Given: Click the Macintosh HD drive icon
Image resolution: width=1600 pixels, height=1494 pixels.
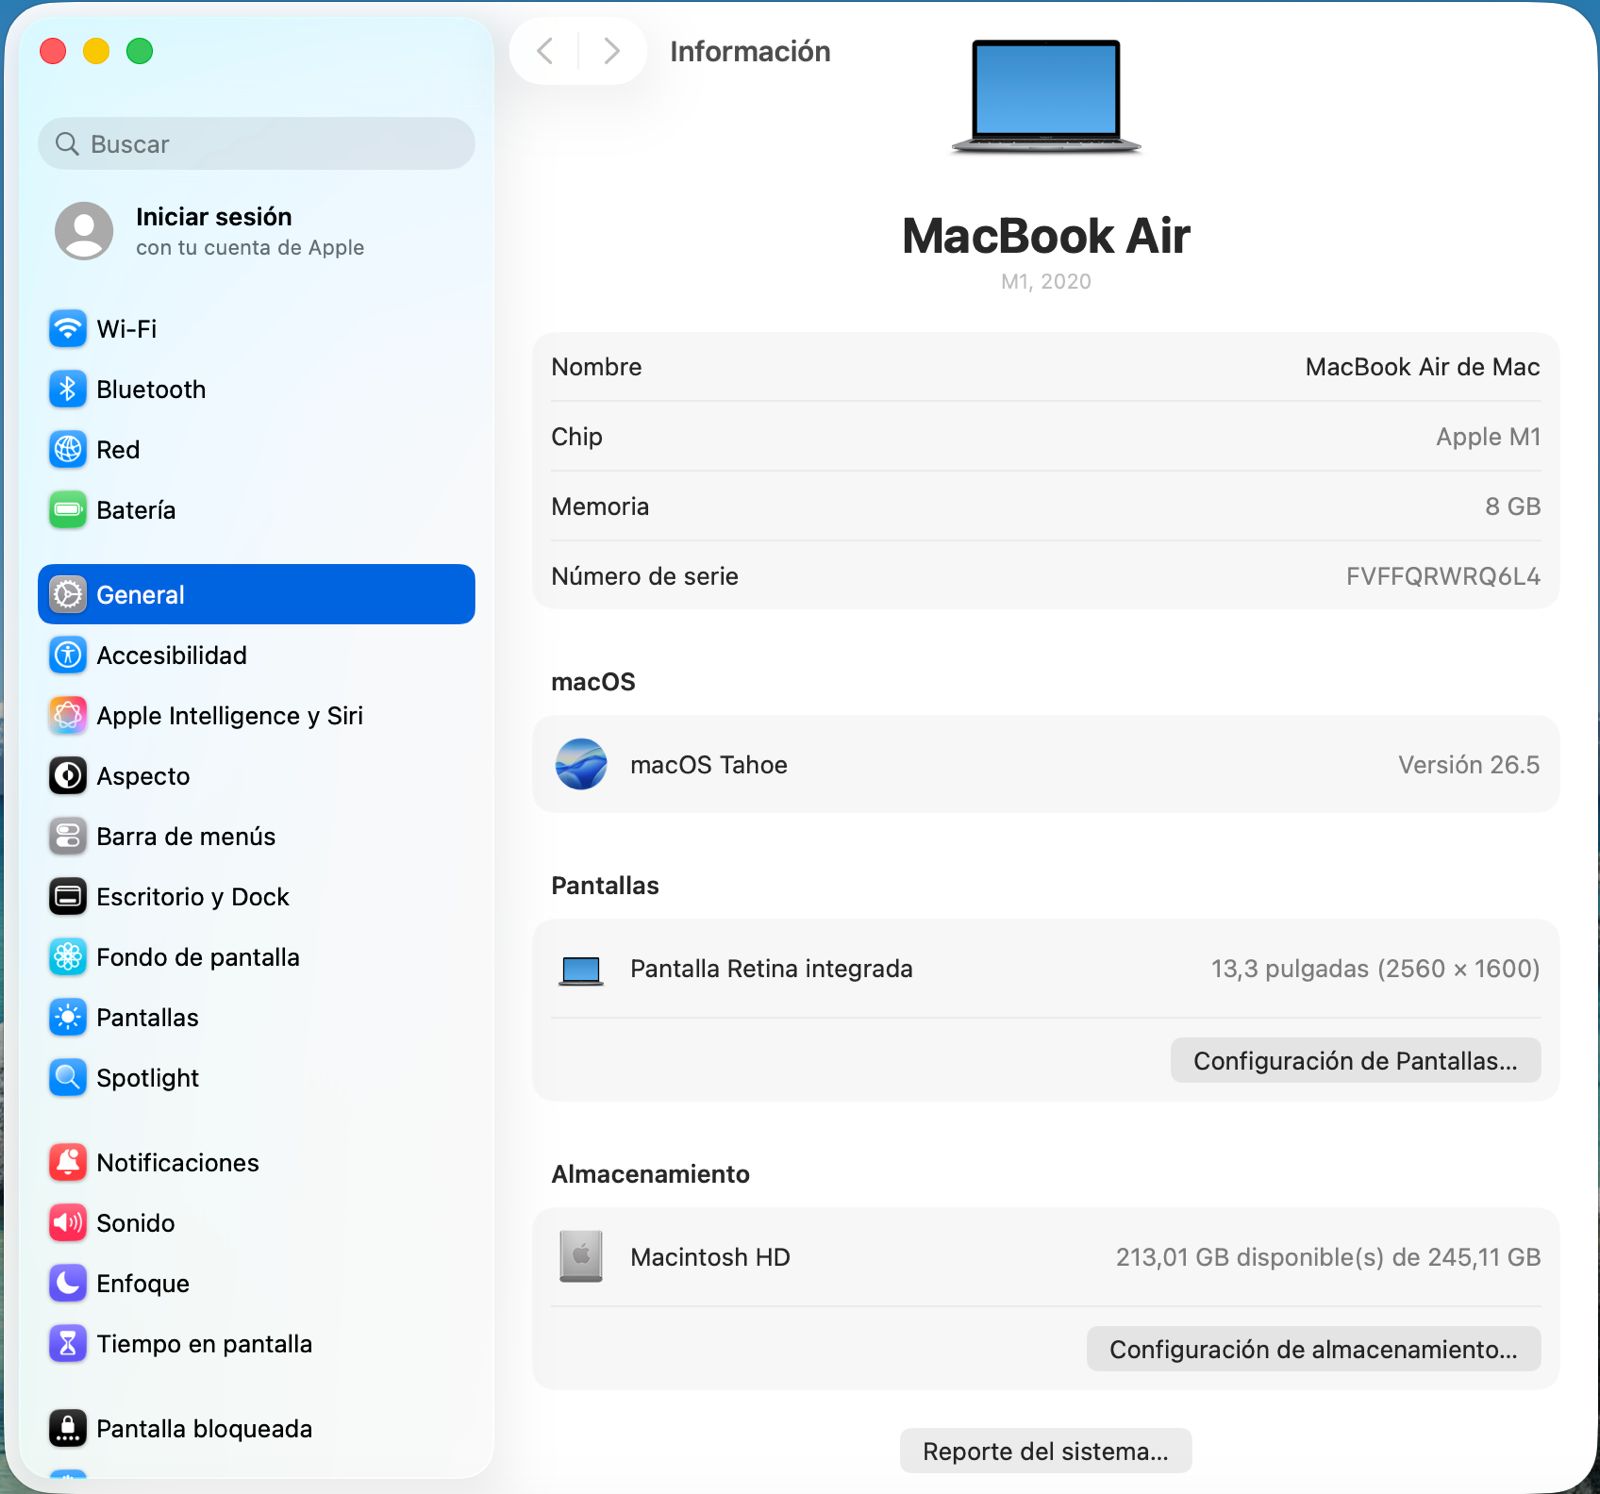Looking at the screenshot, I should click(x=581, y=1257).
